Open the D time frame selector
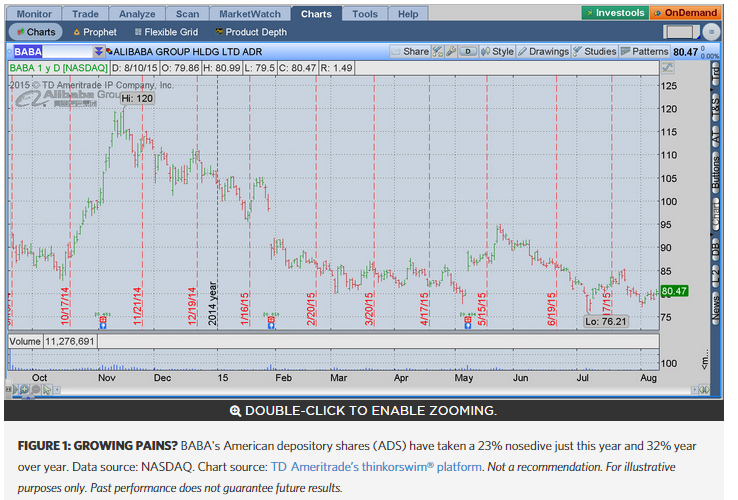The image size is (738, 500). tap(468, 51)
